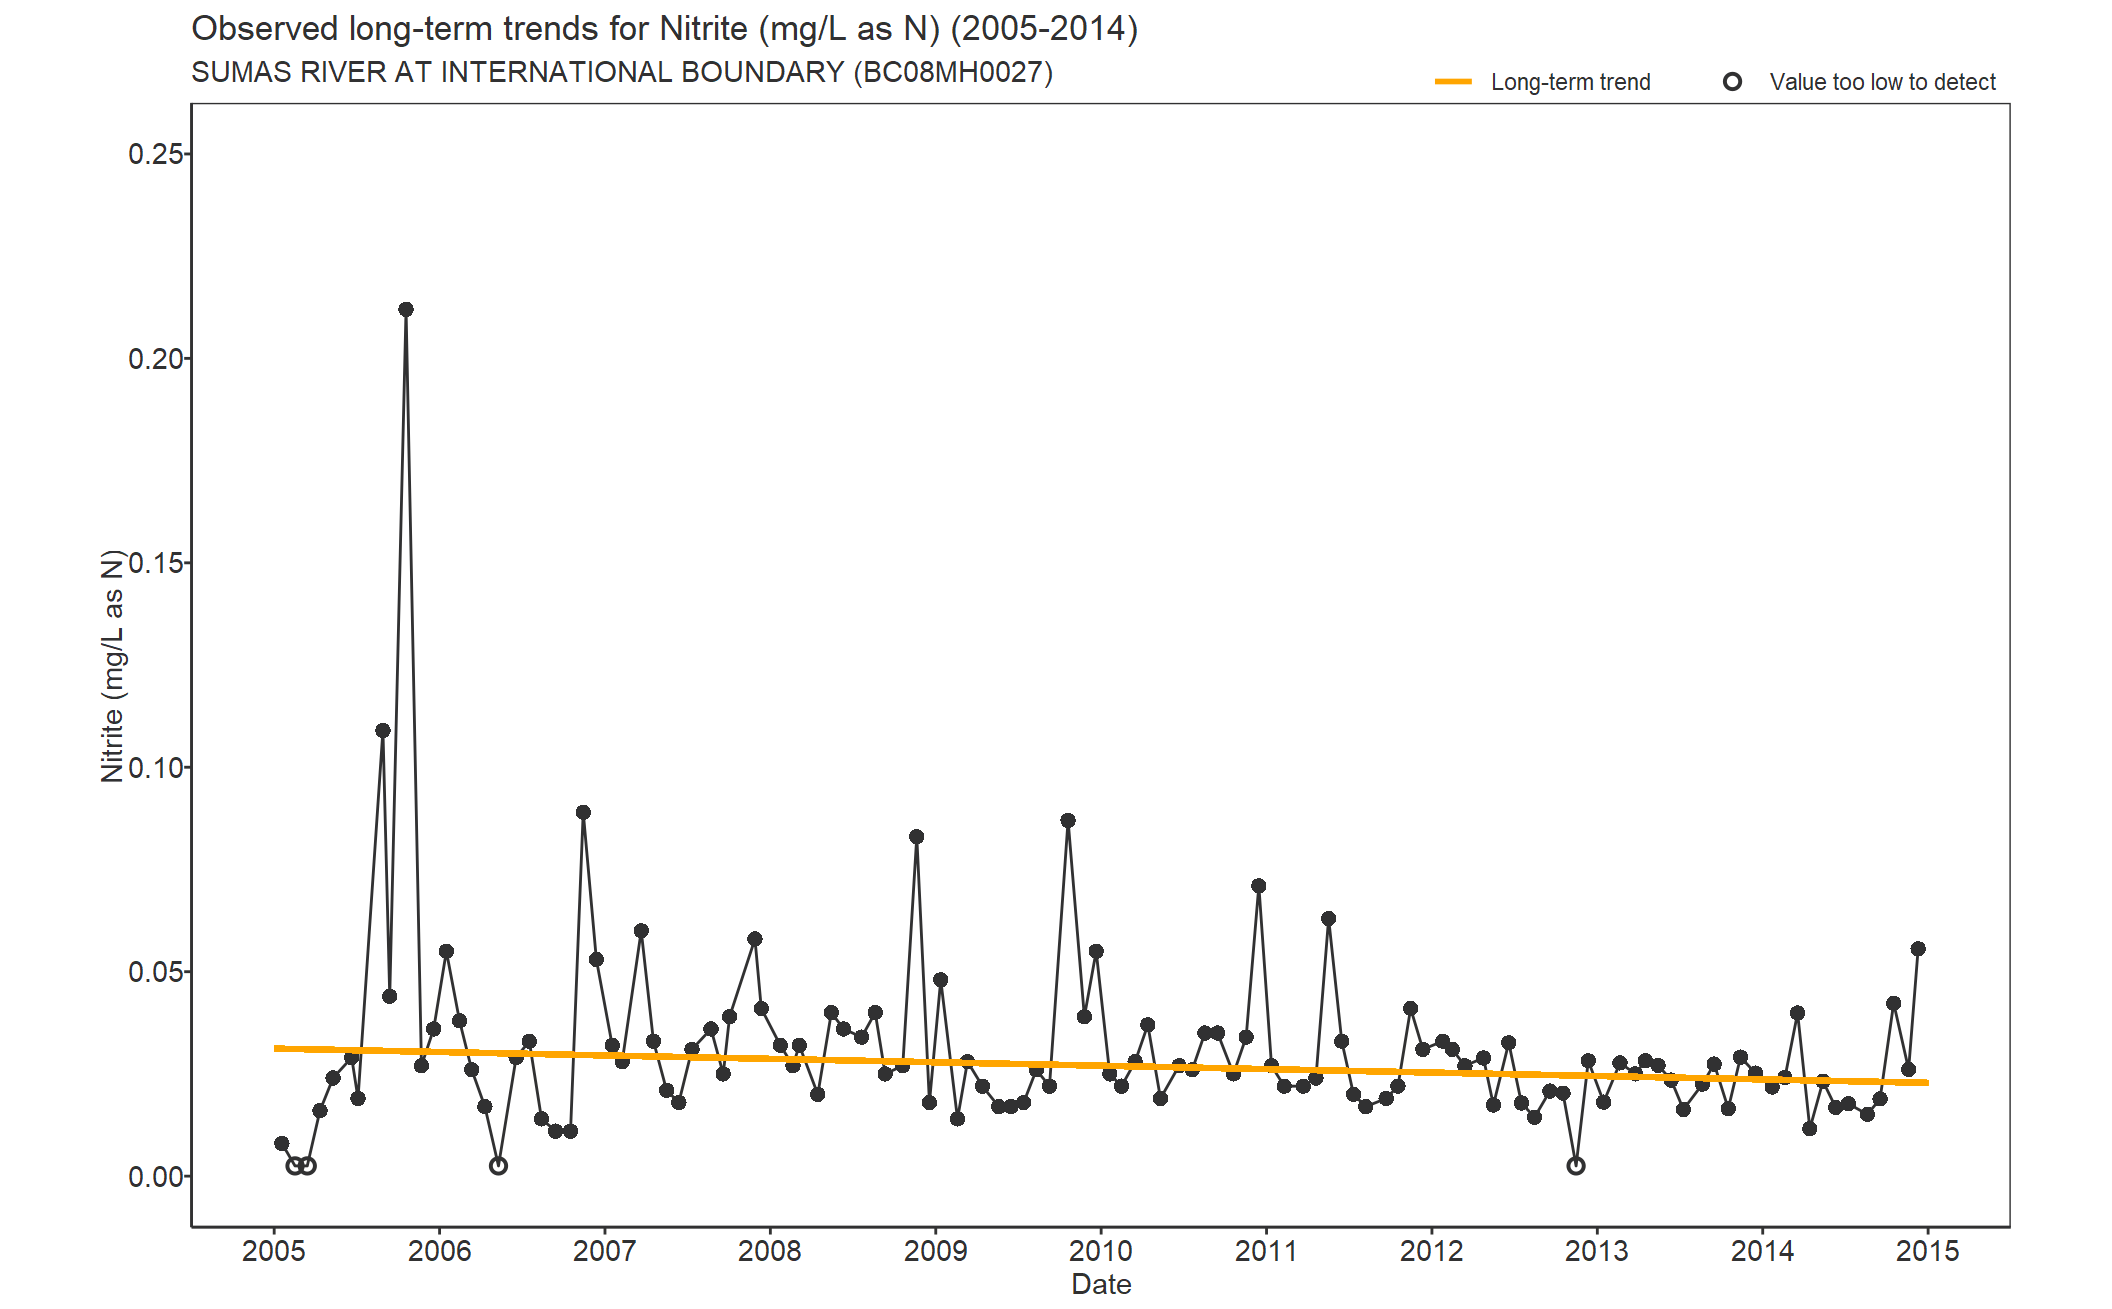Click the non-detect open circle in mid-2006
Viewport: 2112px width, 1309px height.
coord(498,1166)
